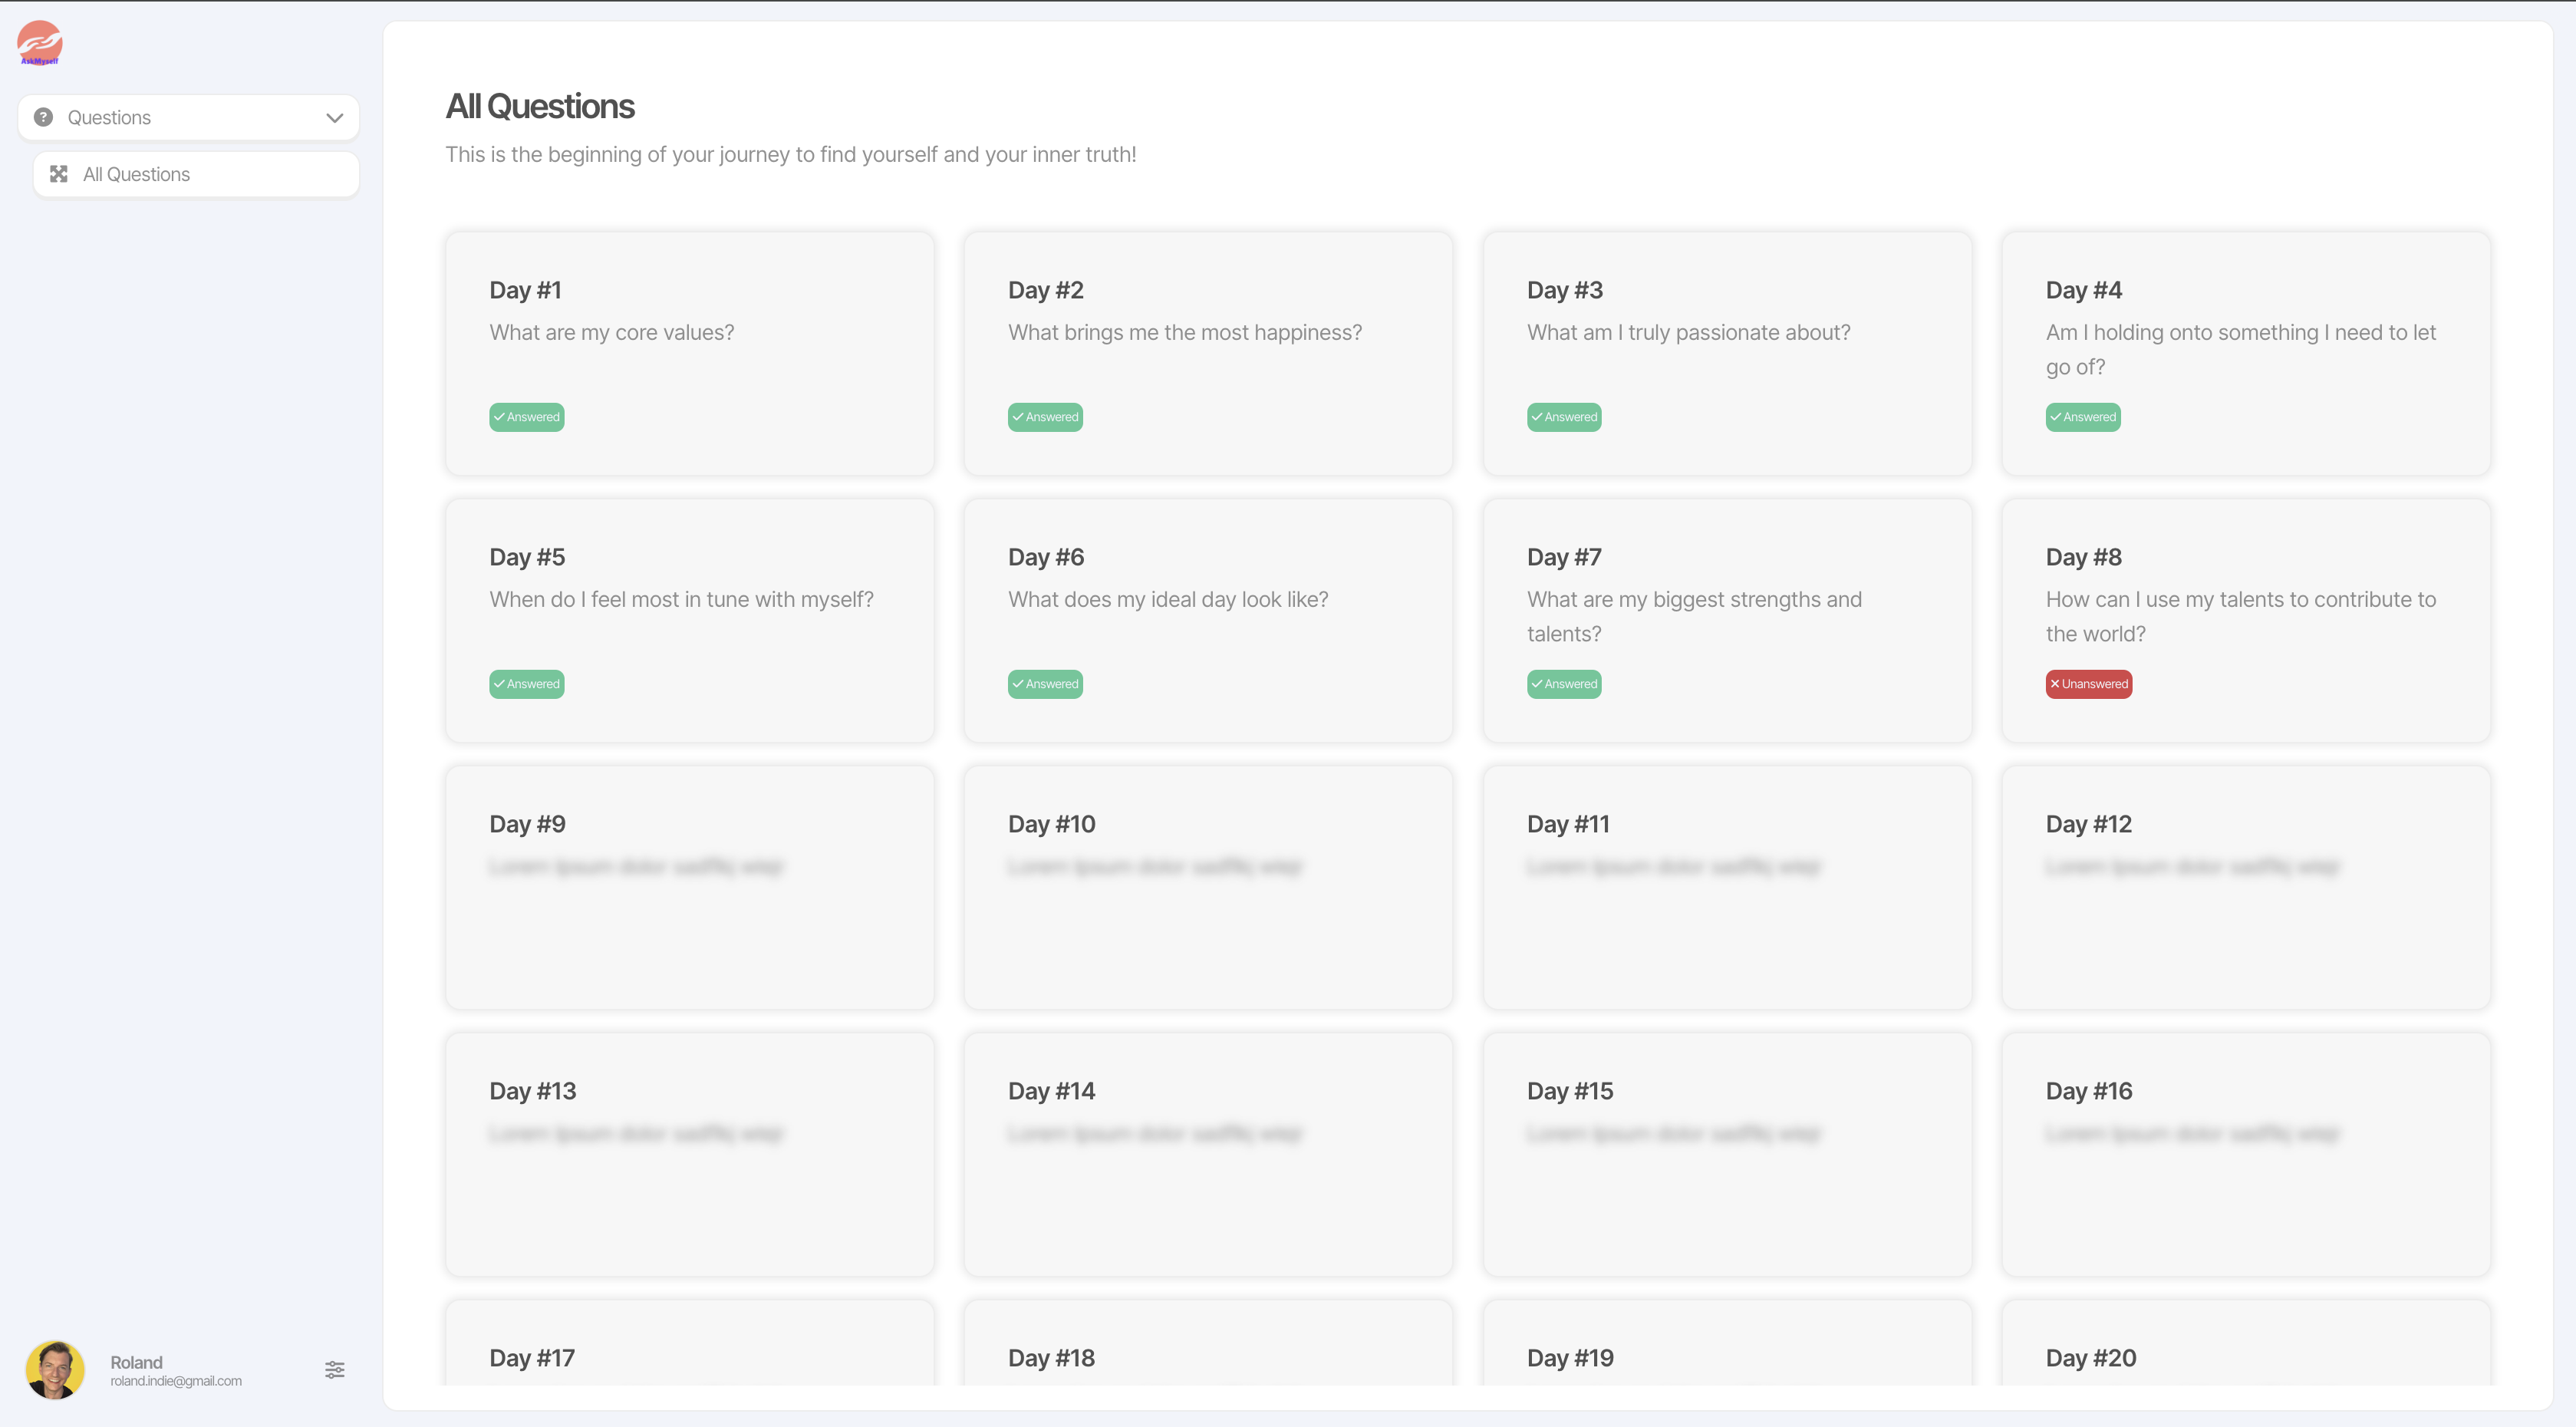
Task: Click the Roland user name
Action: pos(136,1362)
